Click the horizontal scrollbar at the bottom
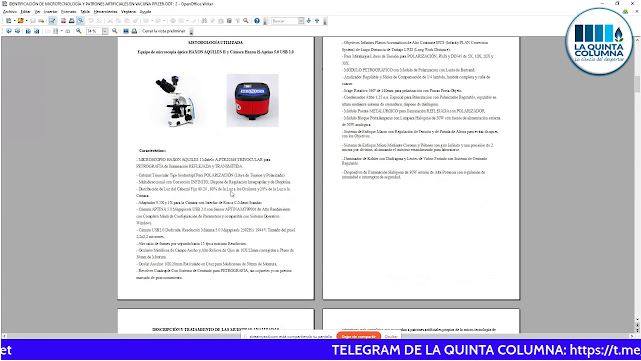Screen dimensions: 641x361 click(318, 336)
